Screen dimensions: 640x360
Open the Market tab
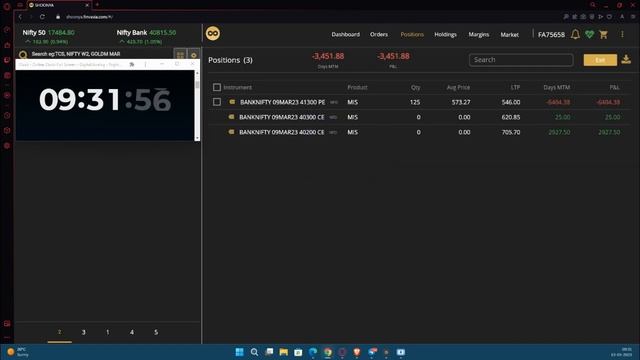point(509,34)
